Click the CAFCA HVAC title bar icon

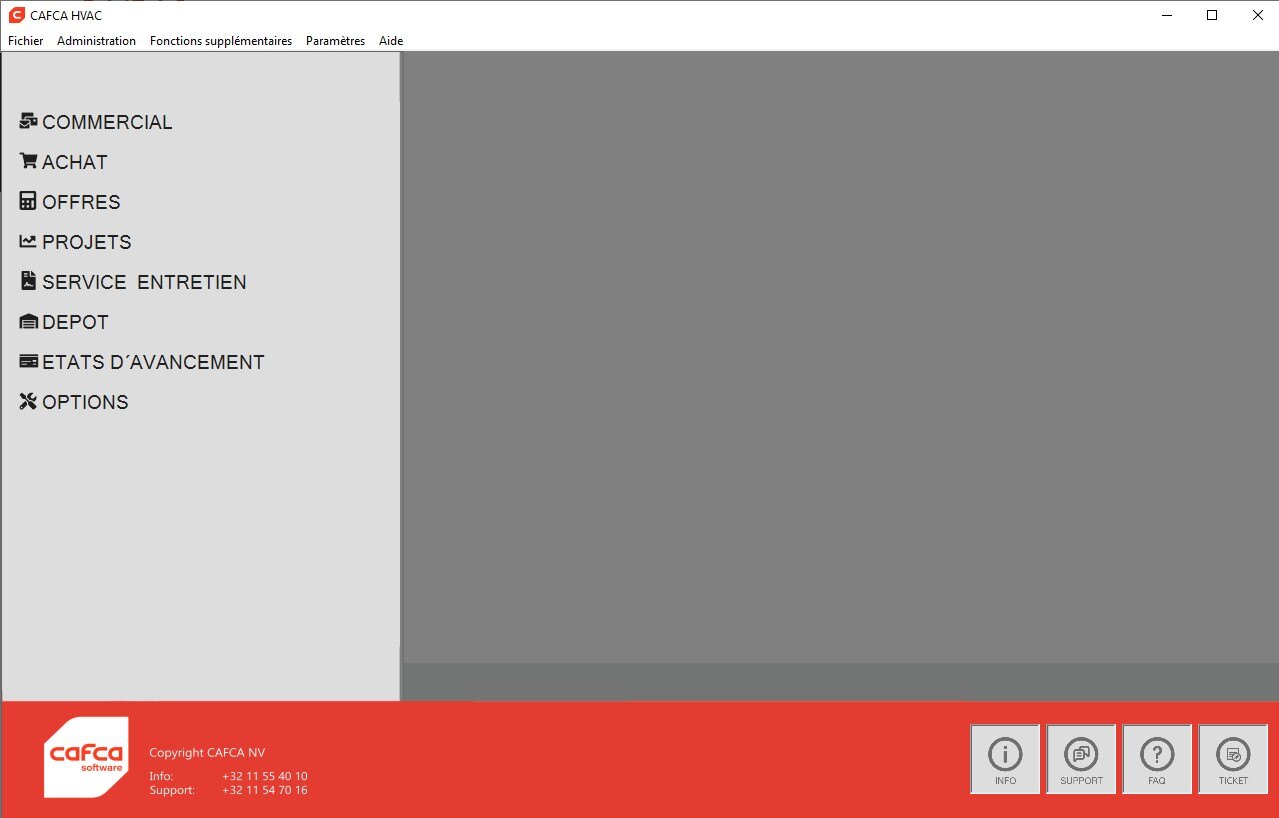click(16, 15)
